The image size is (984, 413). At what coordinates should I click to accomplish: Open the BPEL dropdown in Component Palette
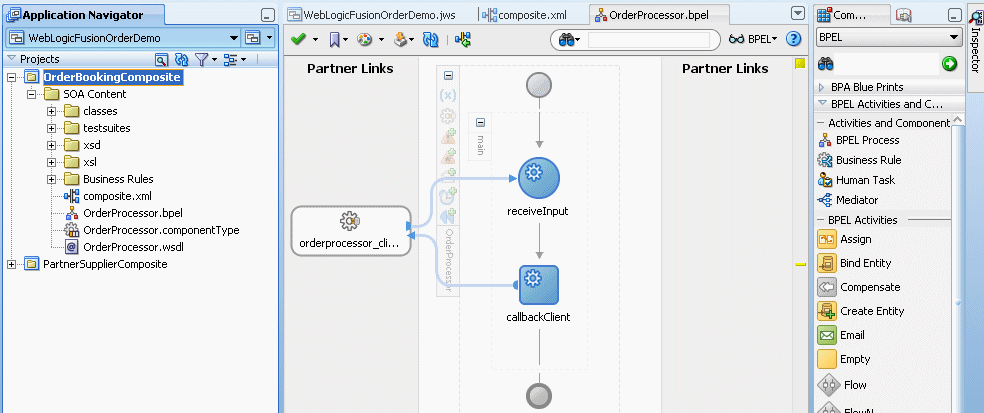(955, 38)
